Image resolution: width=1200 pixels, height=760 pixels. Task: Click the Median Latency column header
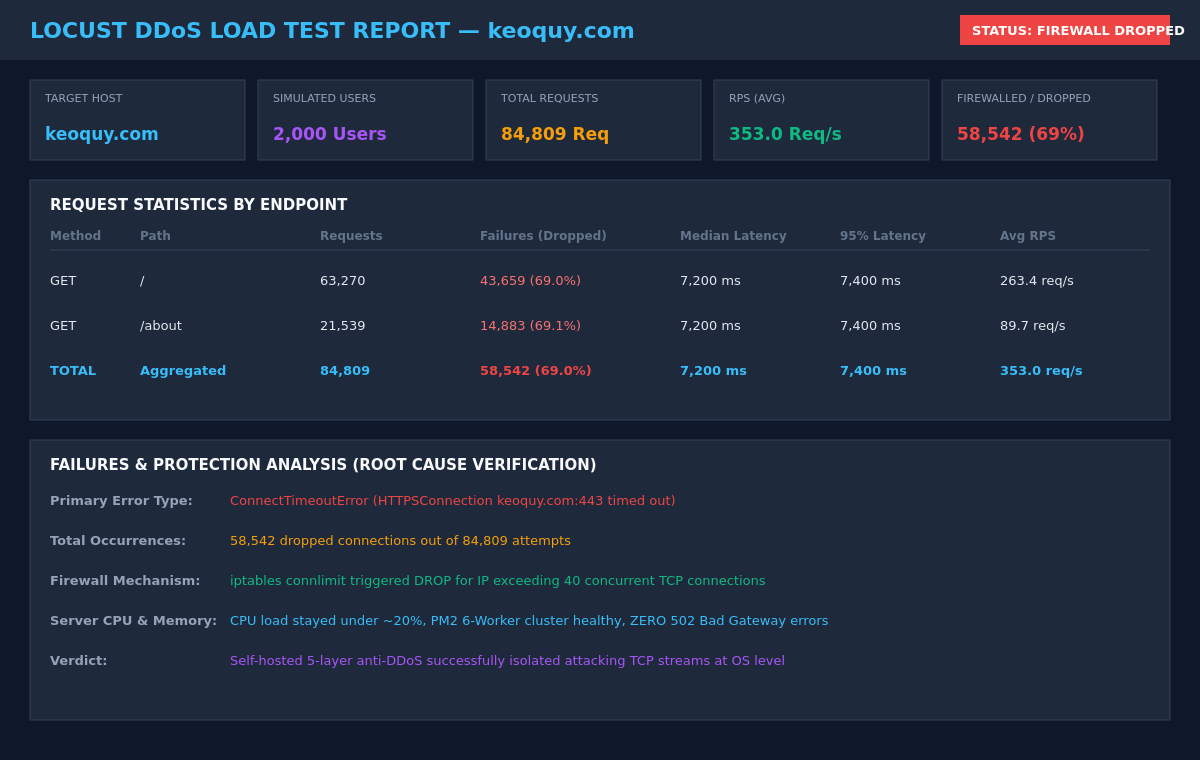pos(733,236)
